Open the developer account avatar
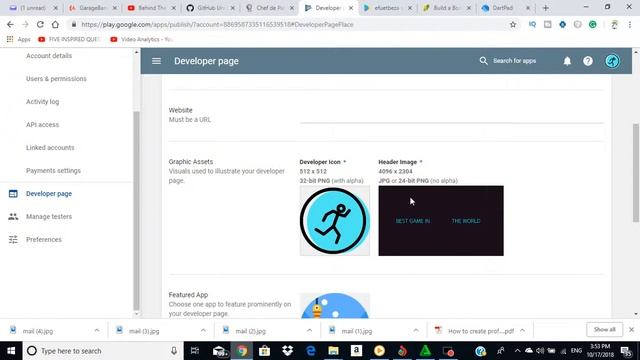Screen dimensions: 640x360 tap(612, 61)
